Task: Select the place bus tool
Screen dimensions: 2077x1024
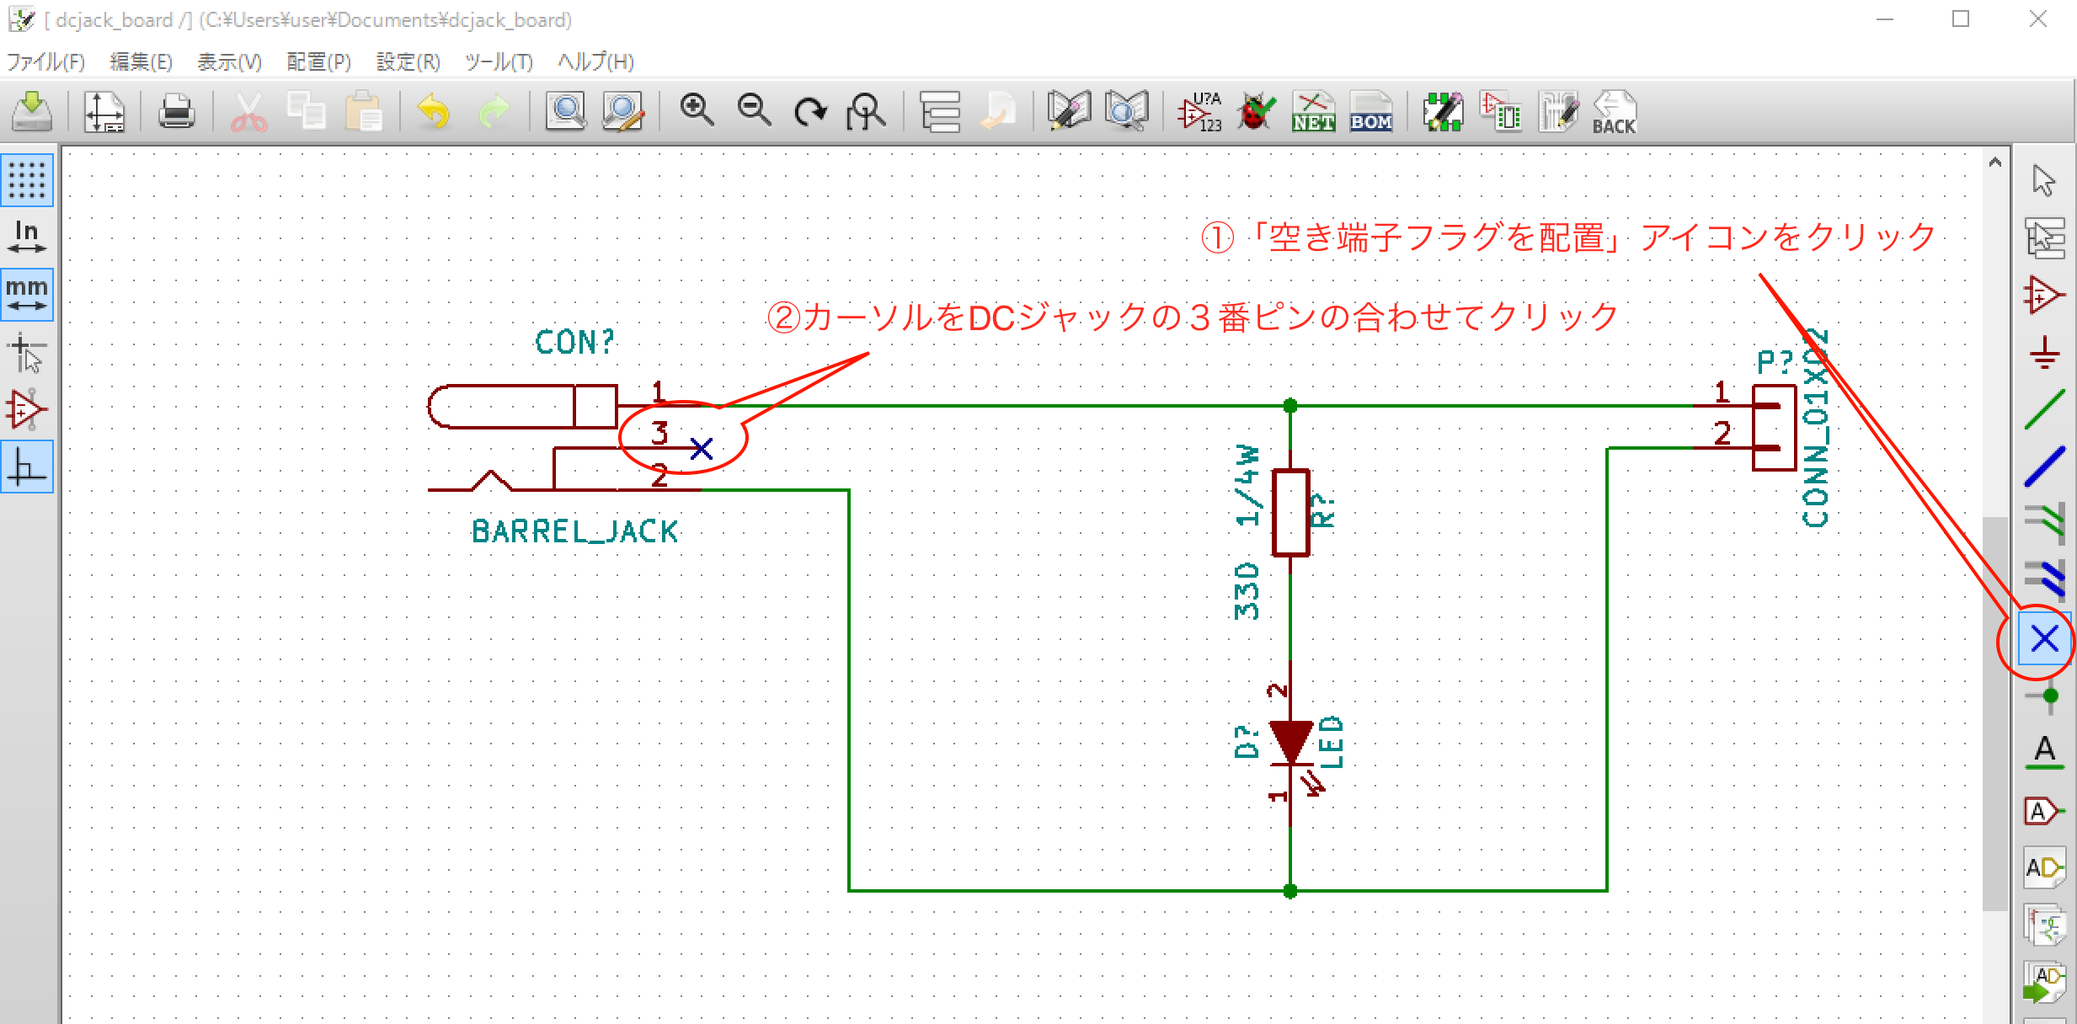Action: (2044, 467)
